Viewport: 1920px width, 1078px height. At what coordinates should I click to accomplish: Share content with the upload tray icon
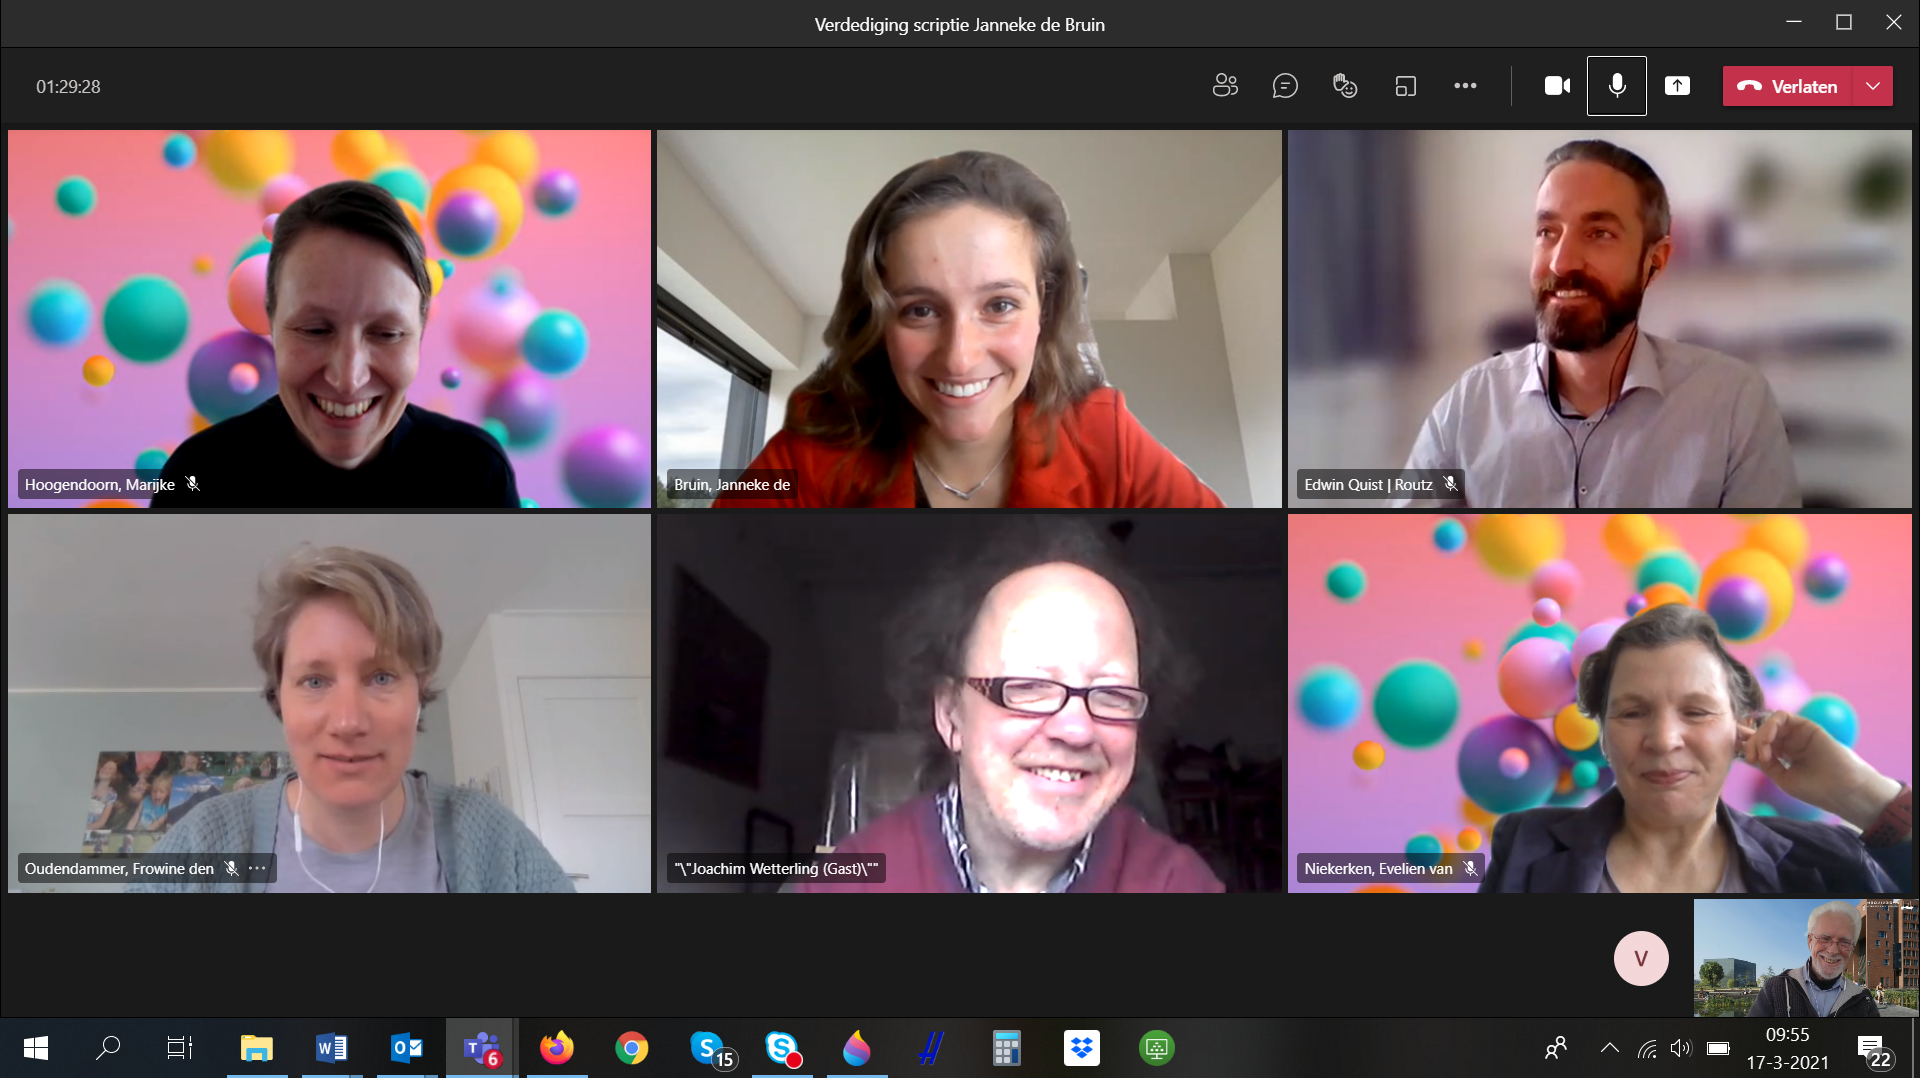pos(1677,86)
